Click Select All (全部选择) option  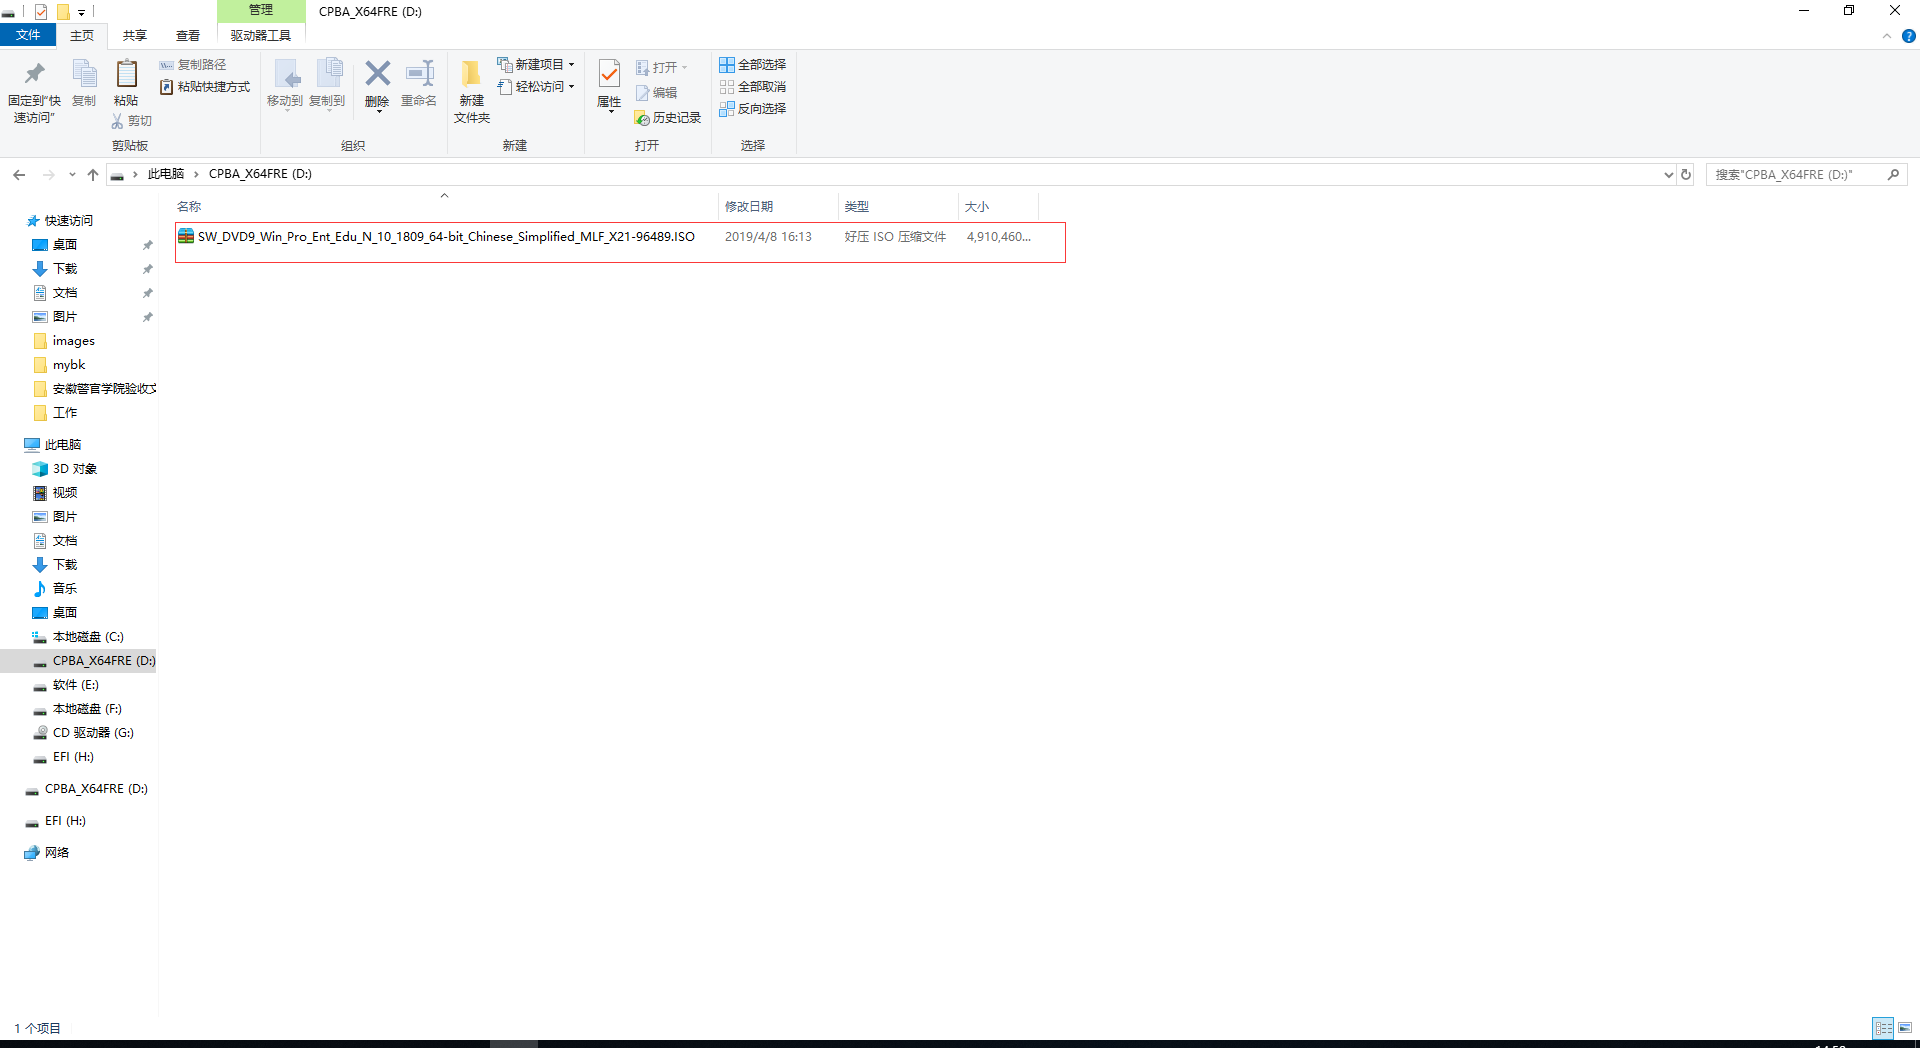tap(753, 65)
